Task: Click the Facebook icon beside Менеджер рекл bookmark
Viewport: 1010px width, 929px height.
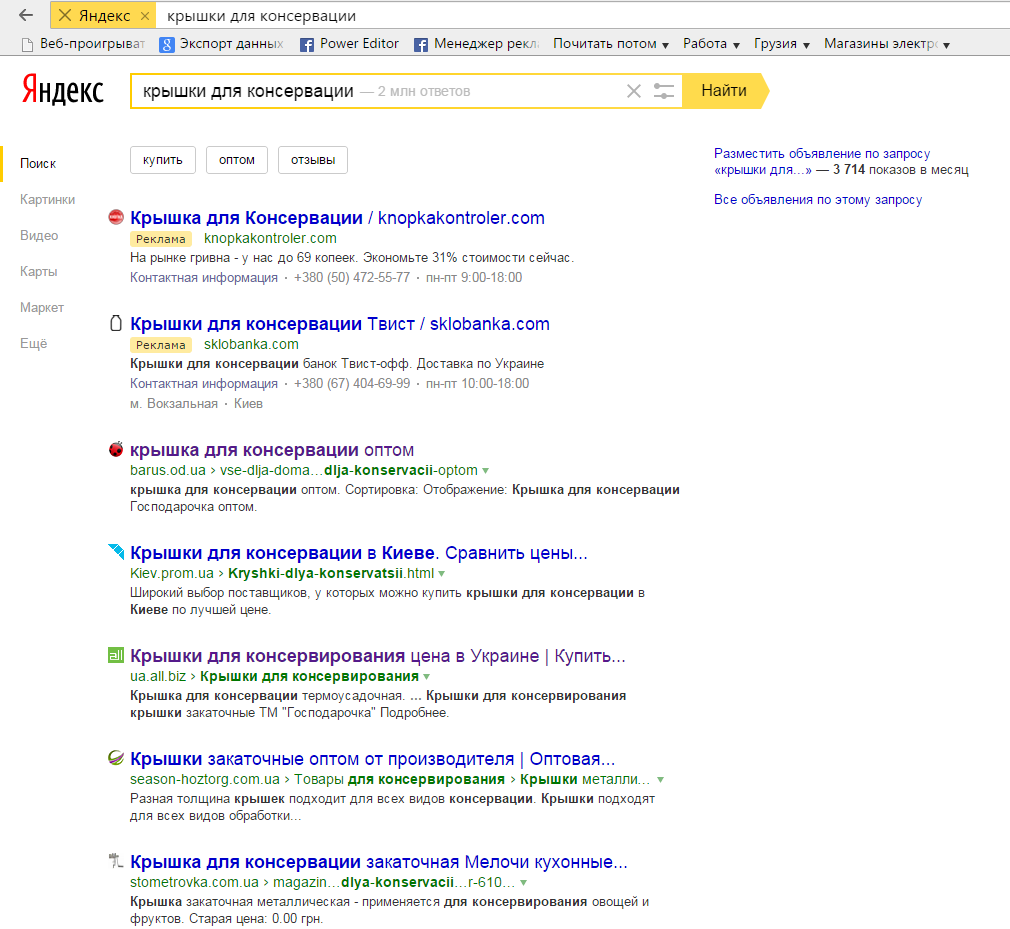Action: coord(421,44)
